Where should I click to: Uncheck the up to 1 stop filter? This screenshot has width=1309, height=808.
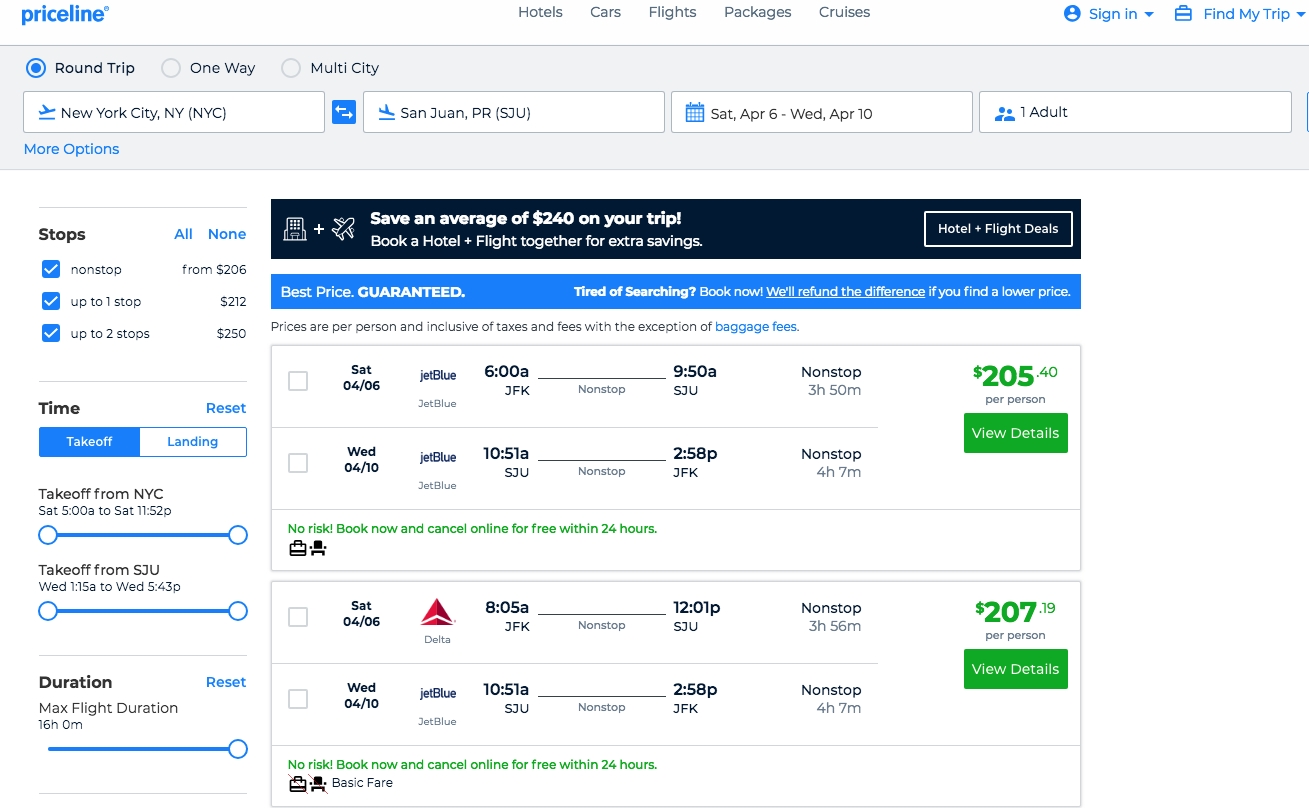pyautogui.click(x=51, y=301)
